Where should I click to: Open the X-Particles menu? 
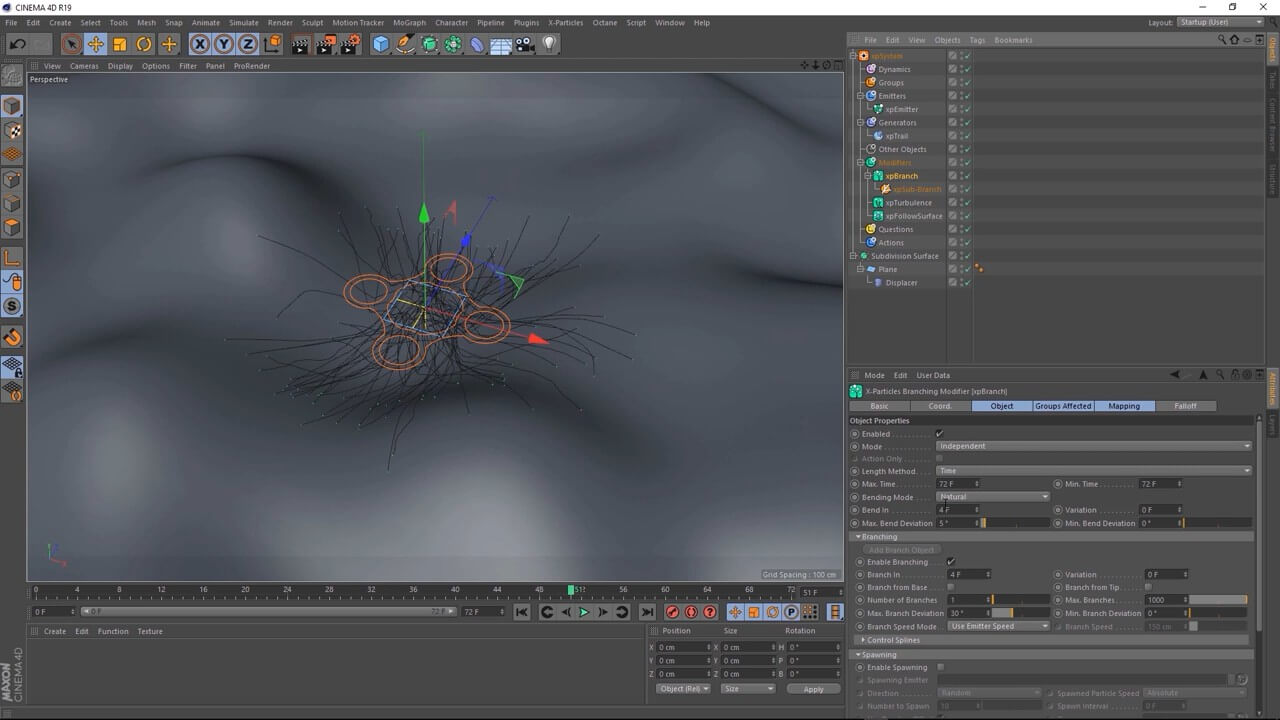(x=565, y=22)
